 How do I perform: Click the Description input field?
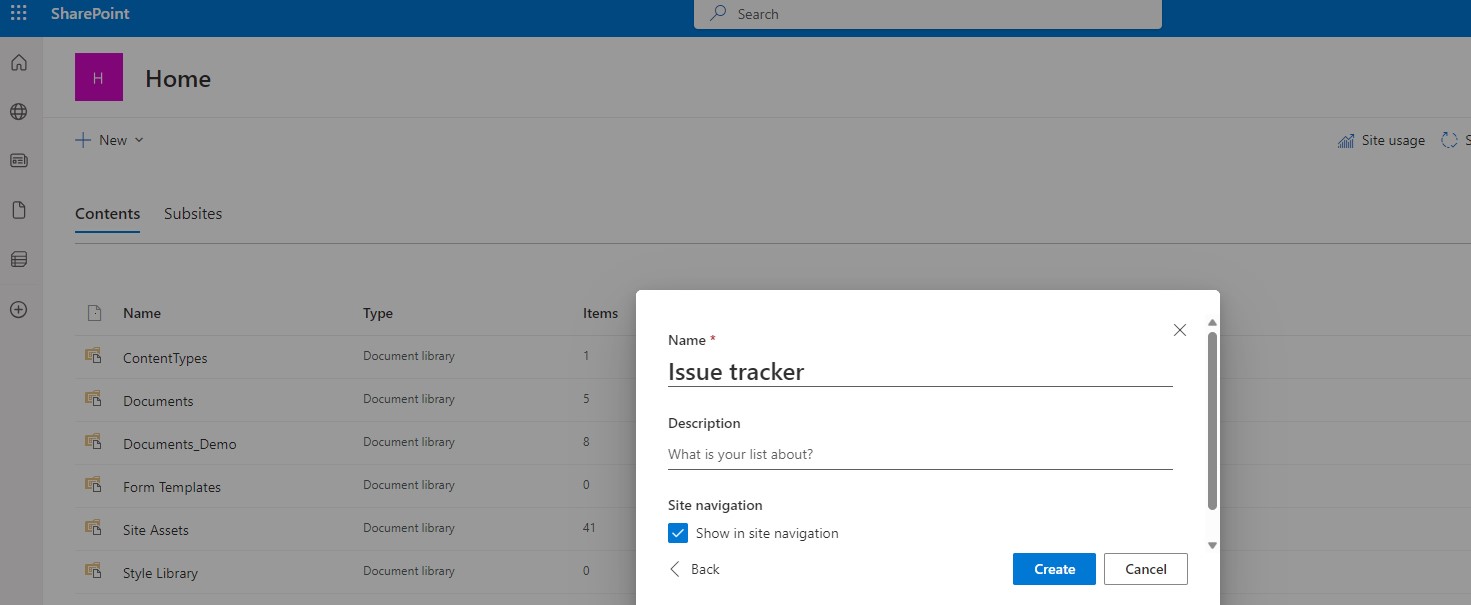tap(919, 454)
